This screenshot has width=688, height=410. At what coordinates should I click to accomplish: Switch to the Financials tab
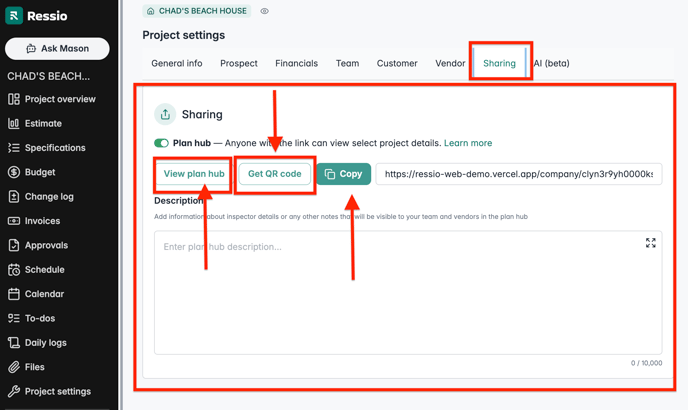click(x=296, y=63)
